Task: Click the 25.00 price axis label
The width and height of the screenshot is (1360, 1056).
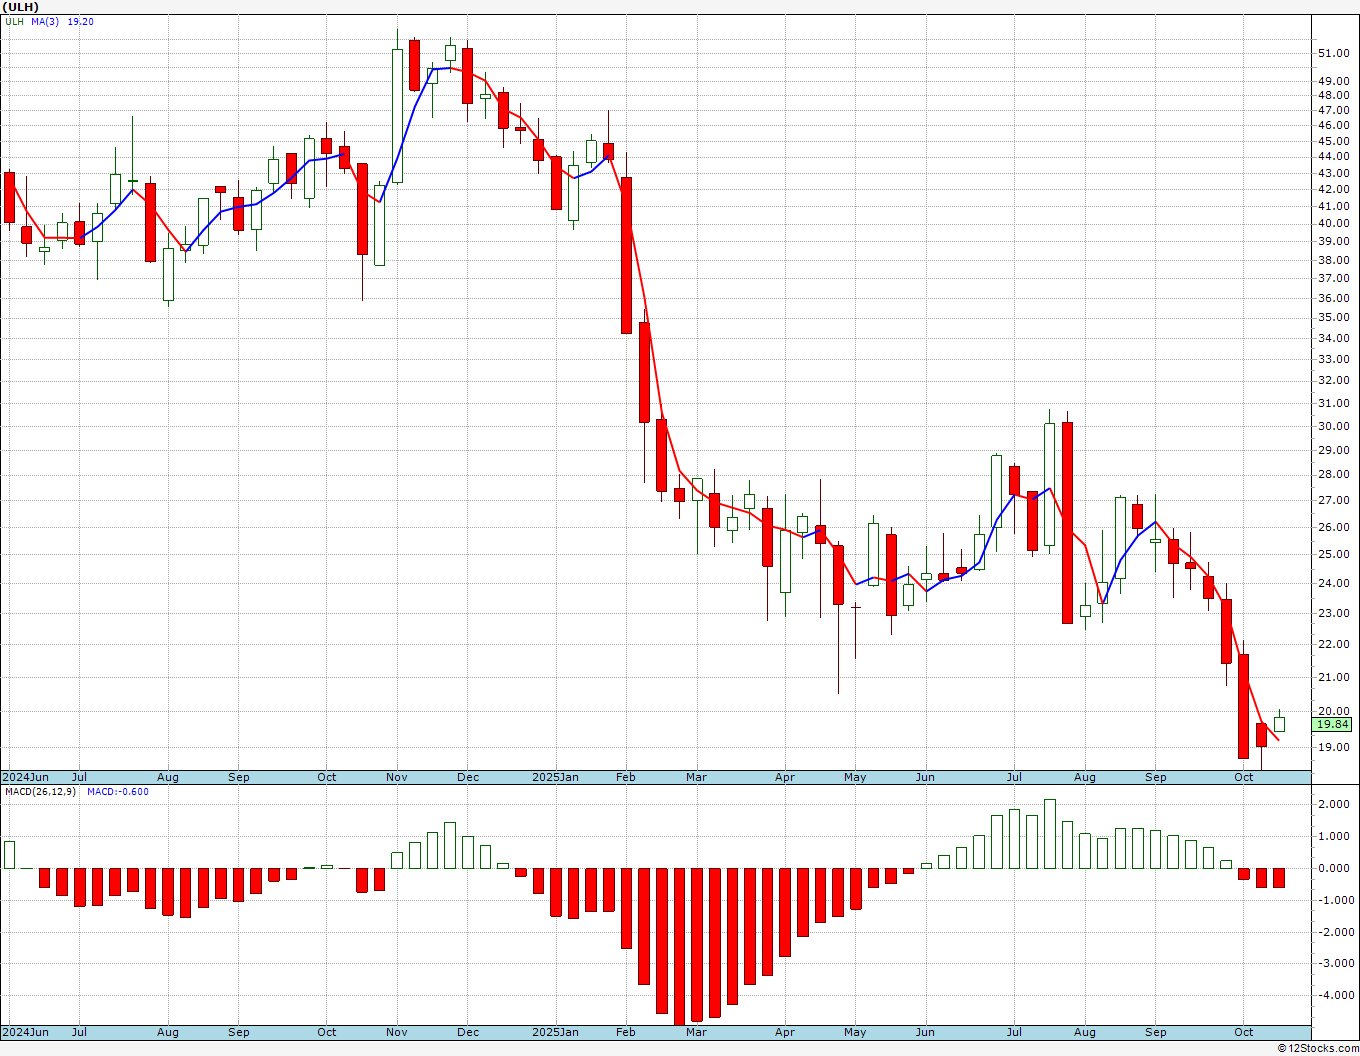Action: coord(1333,554)
